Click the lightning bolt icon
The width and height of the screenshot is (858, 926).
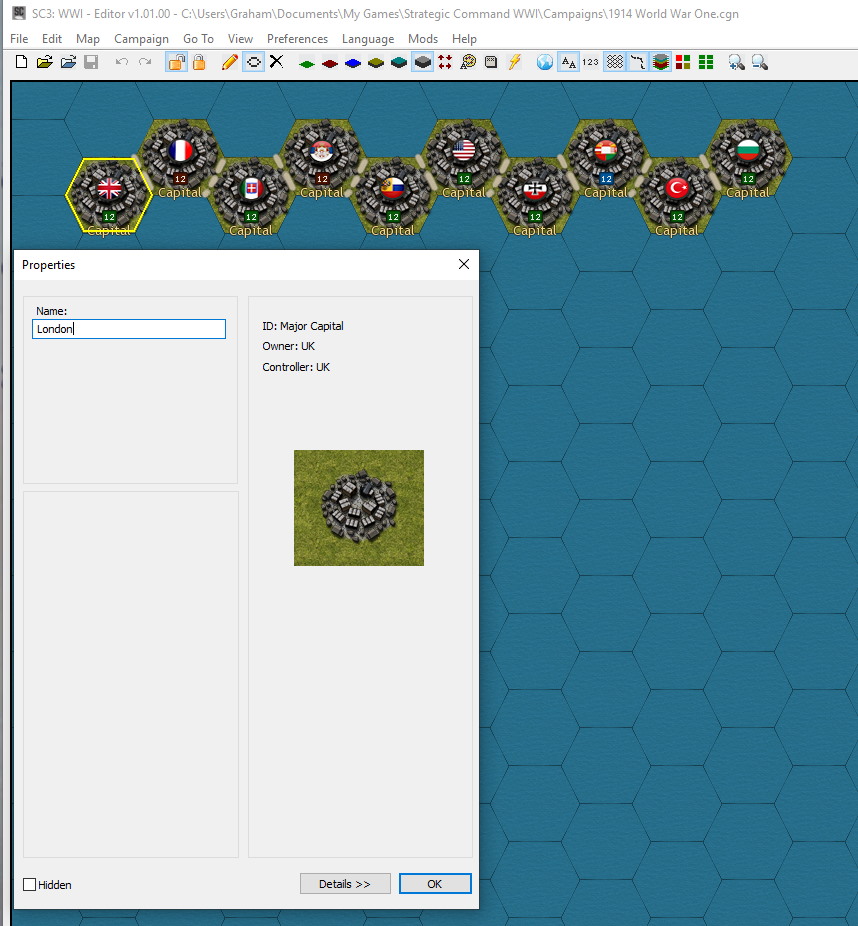pyautogui.click(x=514, y=62)
